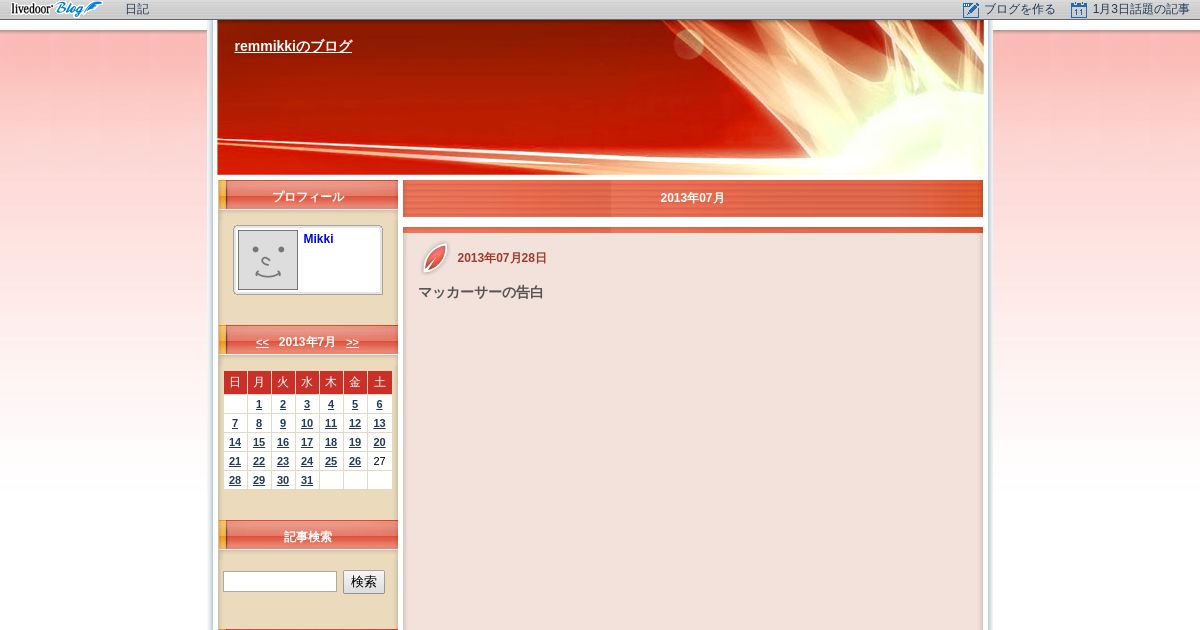This screenshot has width=1200, height=630.
Task: Select calendar day 8
Action: [x=259, y=423]
